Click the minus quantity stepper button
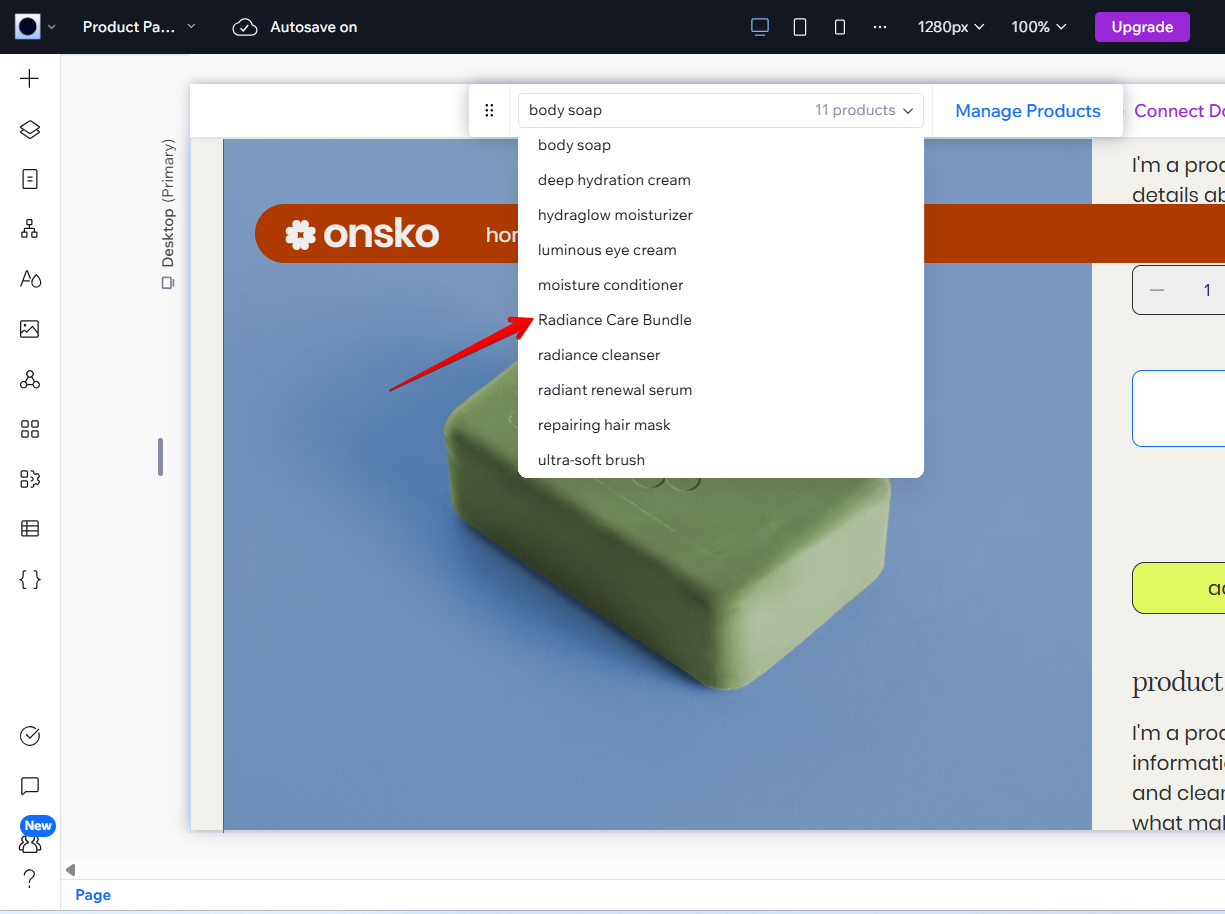The height and width of the screenshot is (914, 1225). pyautogui.click(x=1157, y=290)
